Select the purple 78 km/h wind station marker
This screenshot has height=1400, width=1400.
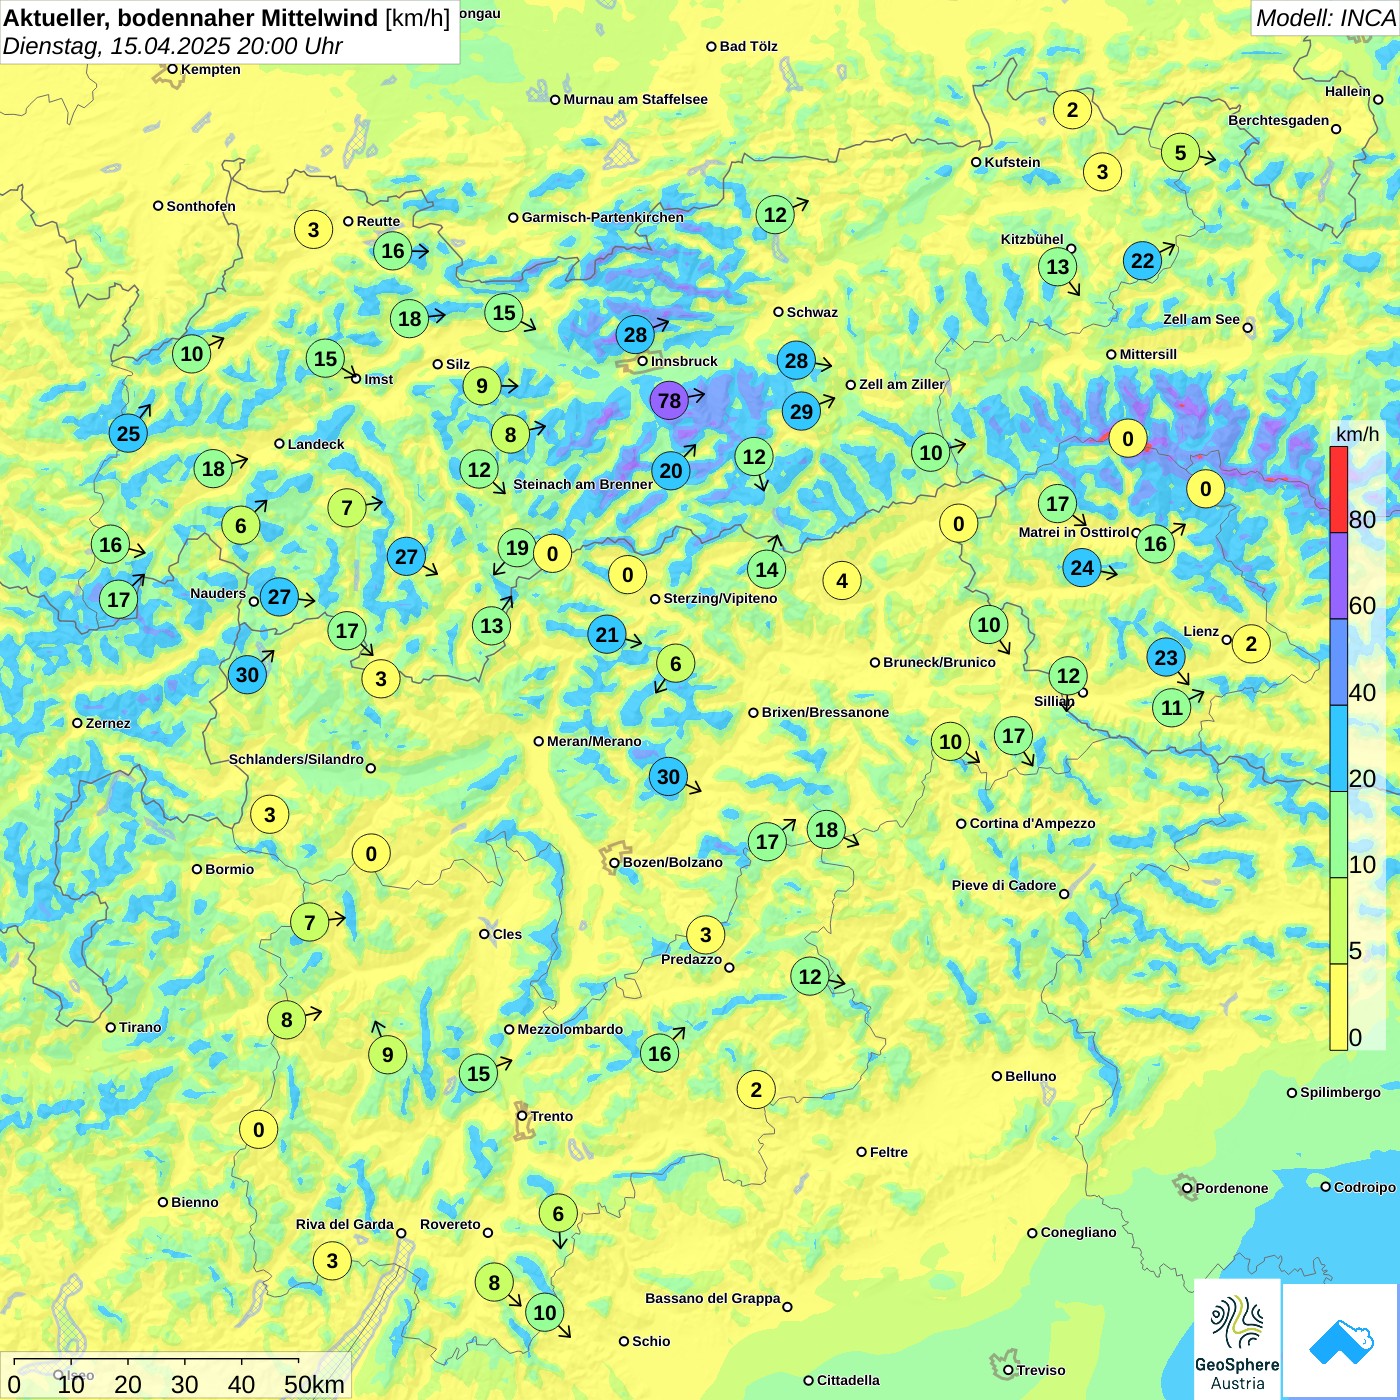[669, 401]
